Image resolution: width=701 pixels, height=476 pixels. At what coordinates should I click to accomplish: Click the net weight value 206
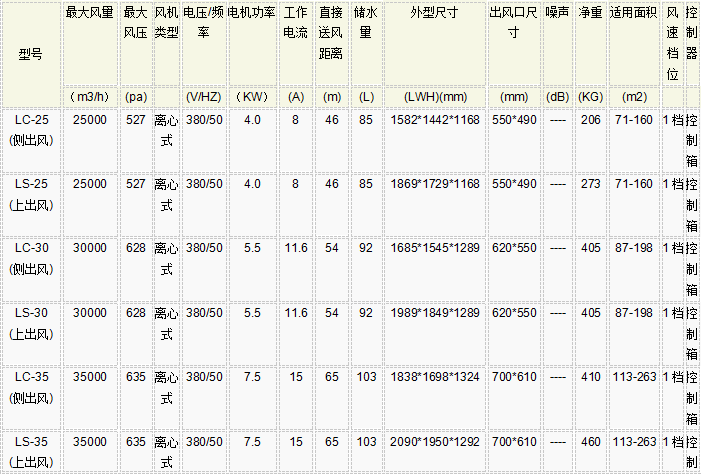click(x=590, y=119)
